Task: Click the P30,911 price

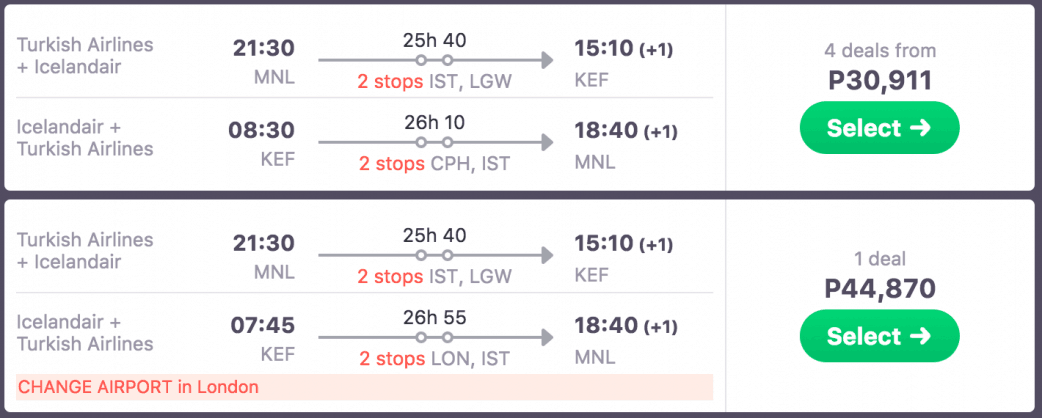Action: pos(879,80)
